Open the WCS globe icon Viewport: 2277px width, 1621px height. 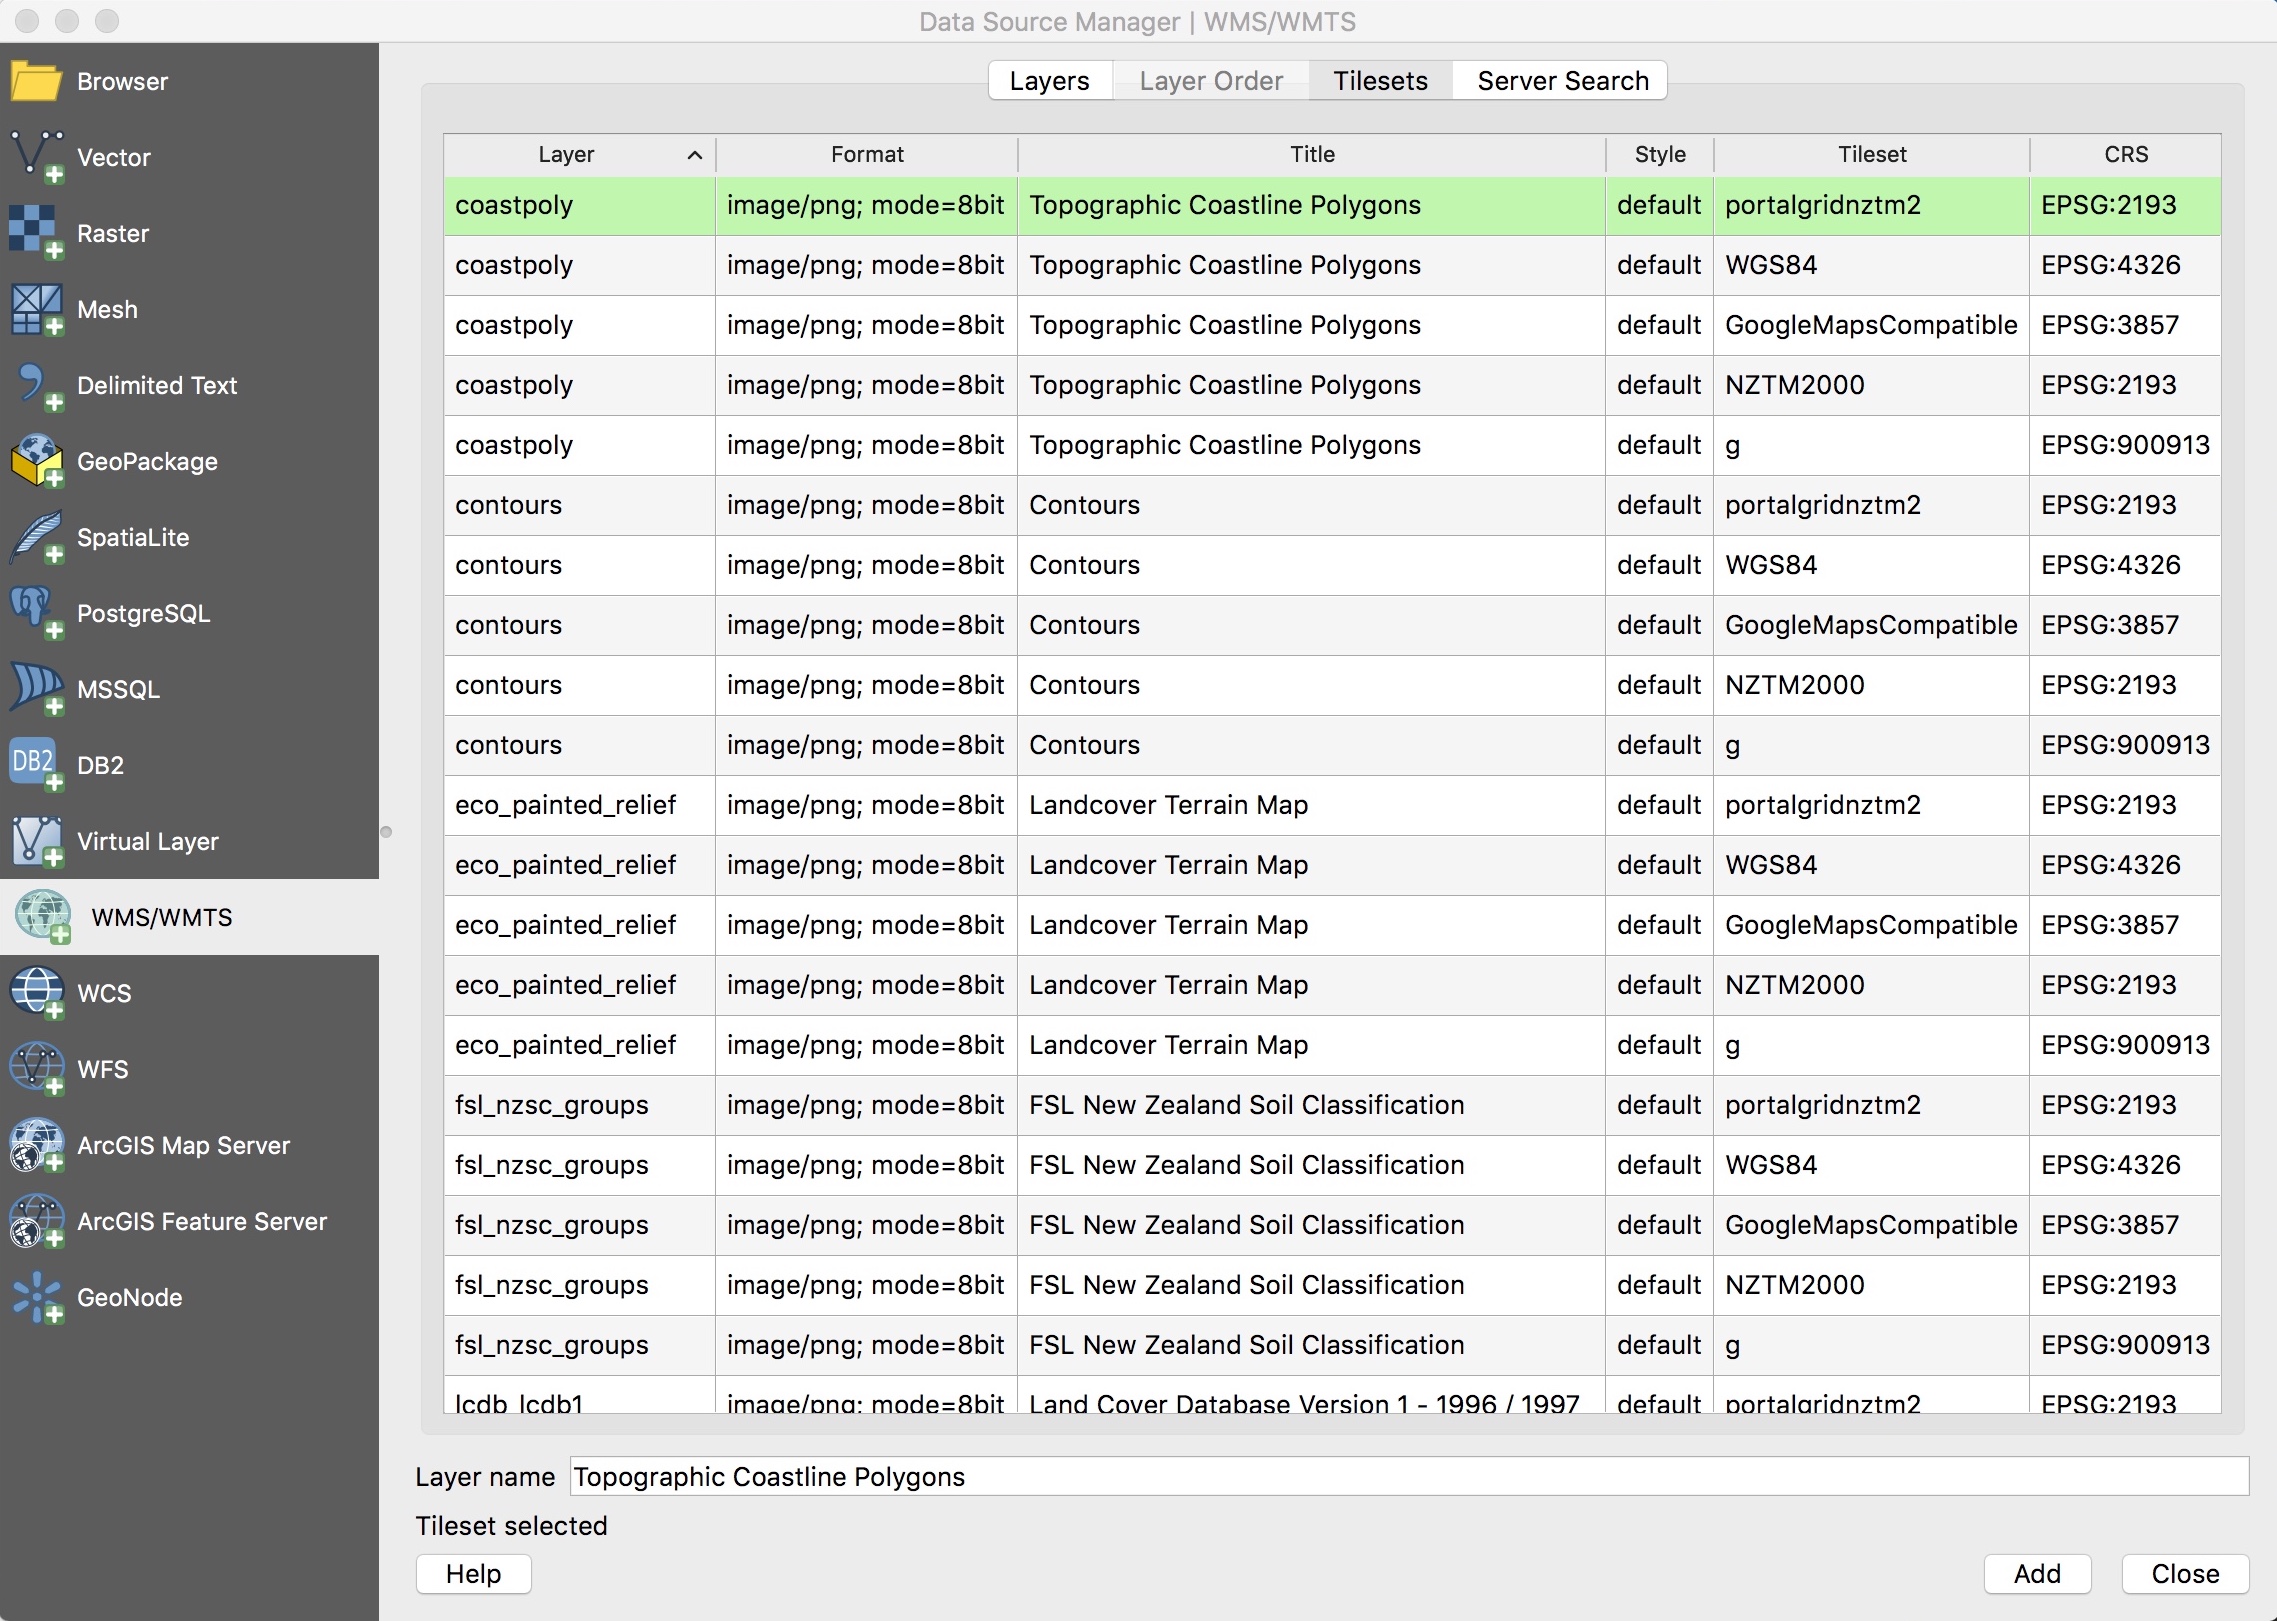pyautogui.click(x=36, y=993)
